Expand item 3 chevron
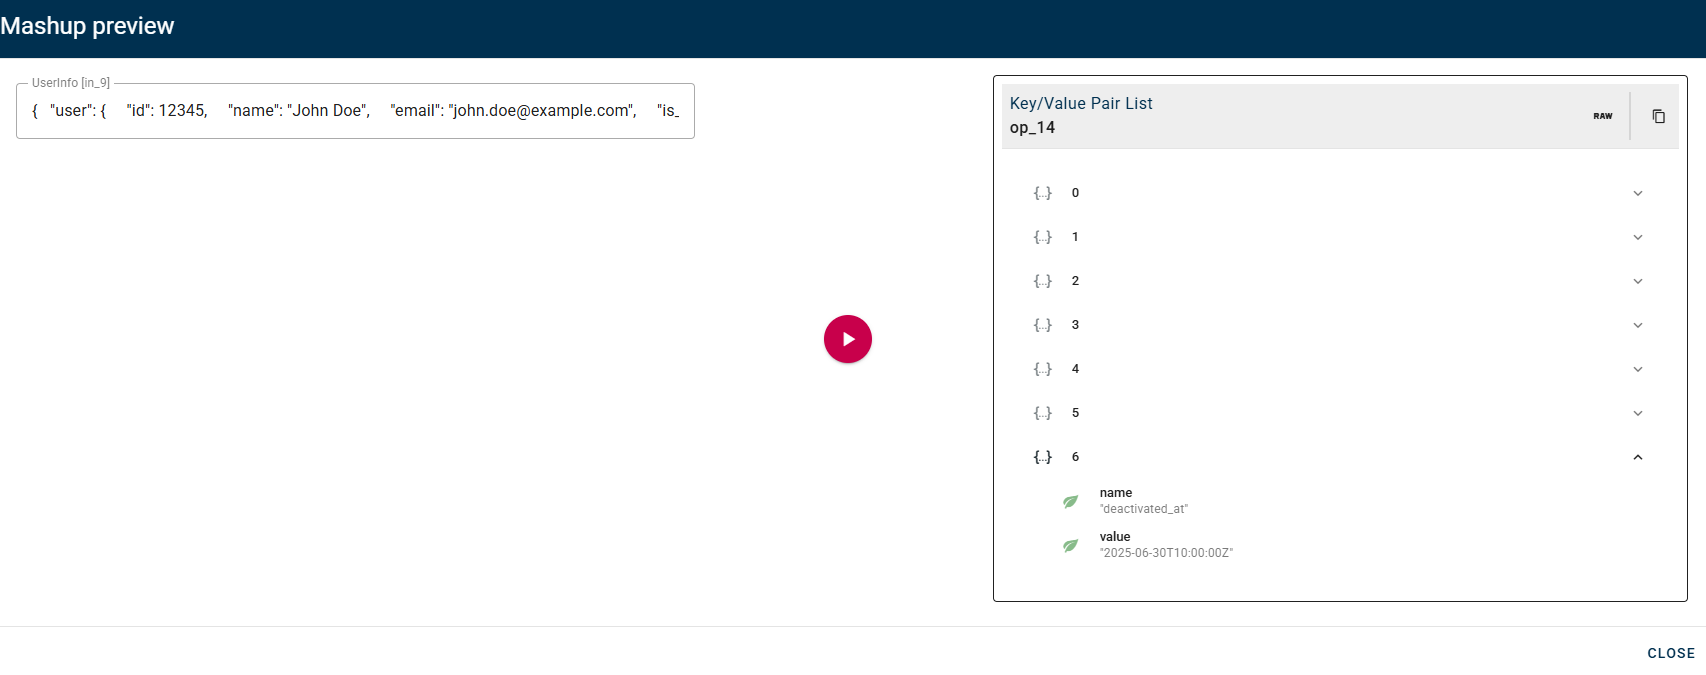 click(1637, 325)
